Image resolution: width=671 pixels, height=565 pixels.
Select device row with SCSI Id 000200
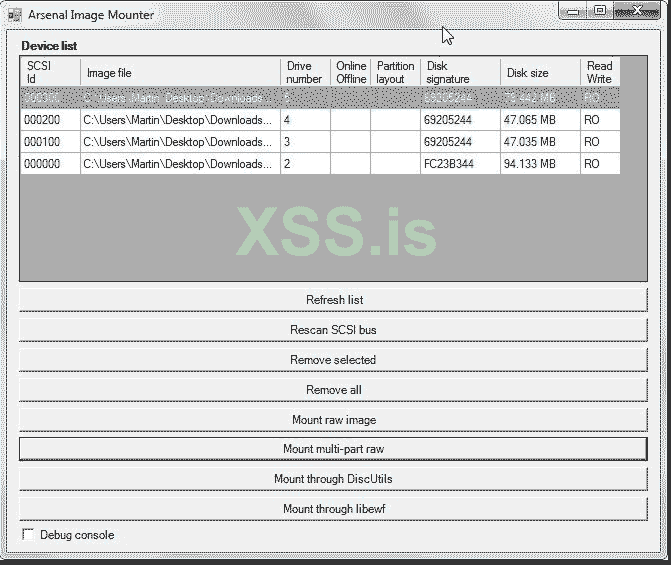coord(320,120)
